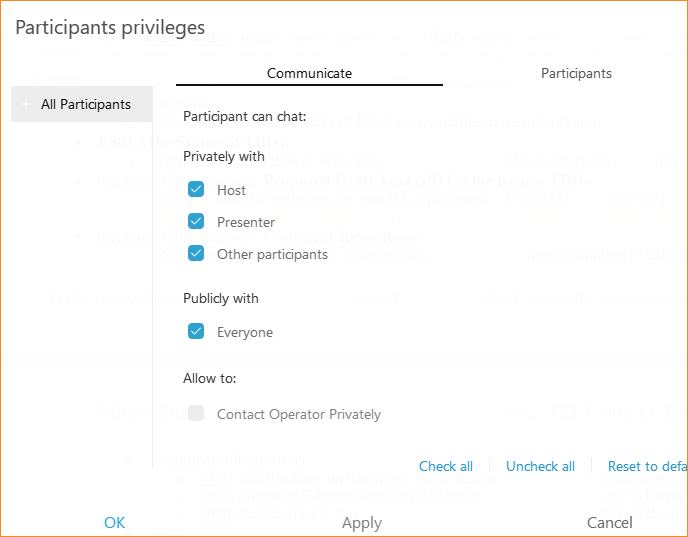Click the Check all link
The image size is (688, 537).
[446, 466]
